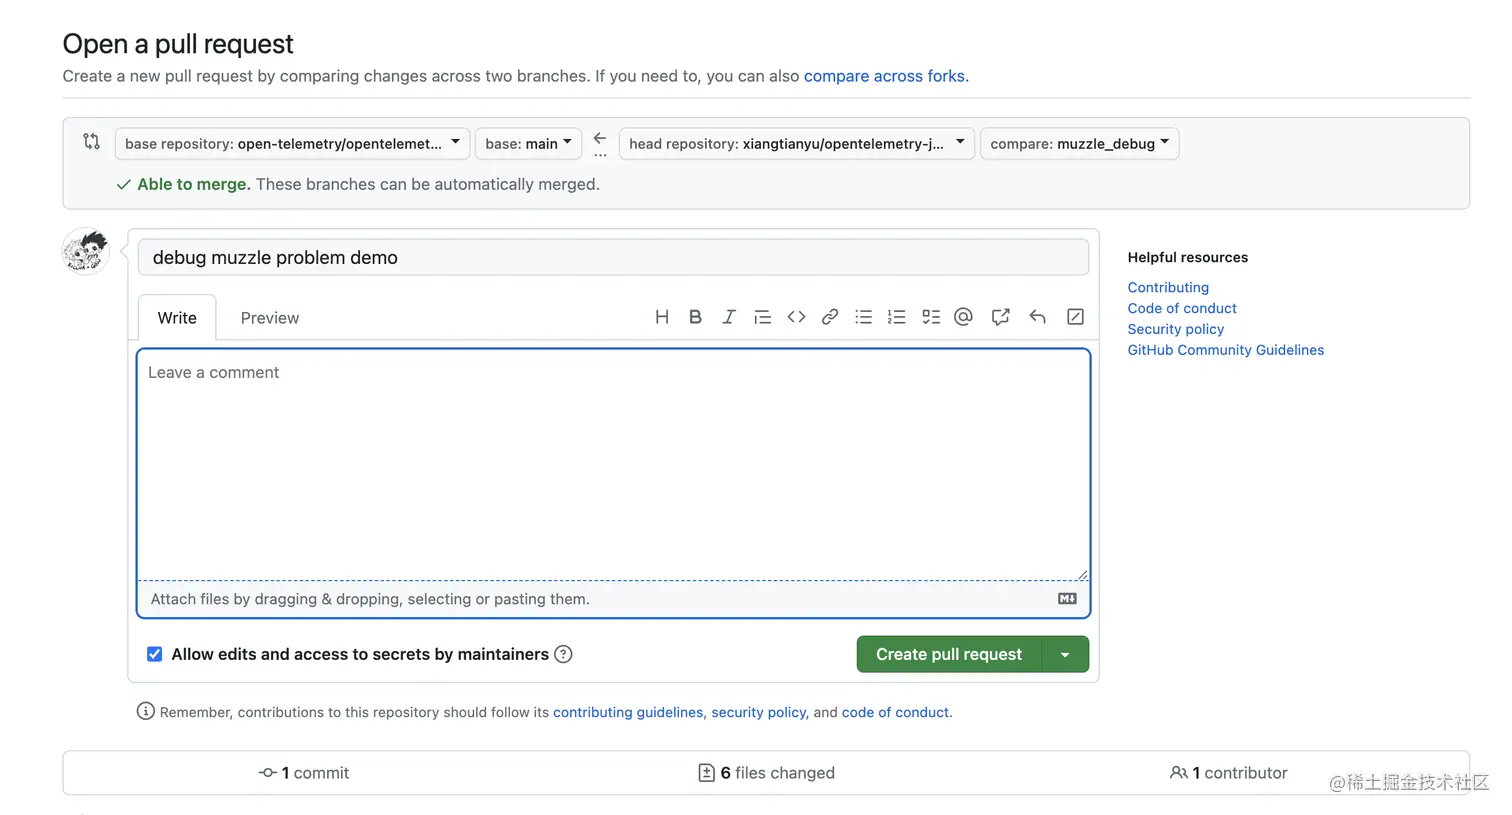Open Code of conduct sidebar link
1512x815 pixels.
[x=1182, y=308]
